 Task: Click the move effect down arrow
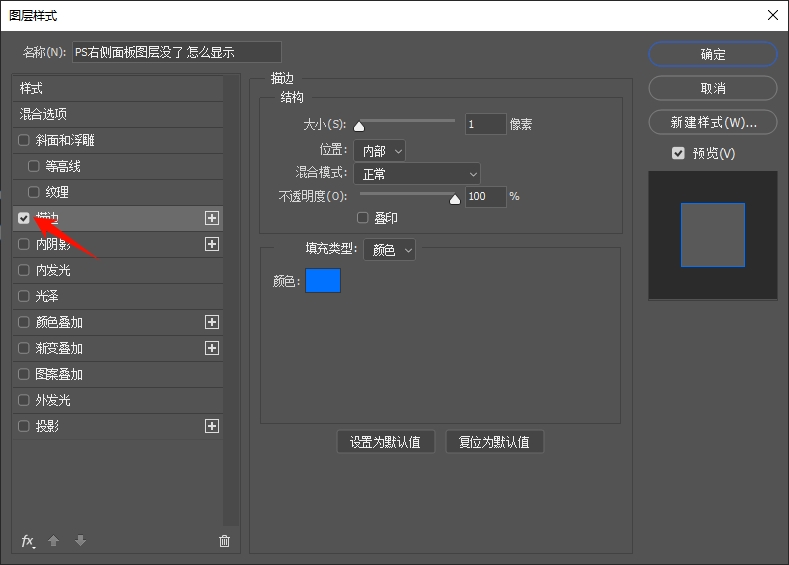pyautogui.click(x=80, y=541)
